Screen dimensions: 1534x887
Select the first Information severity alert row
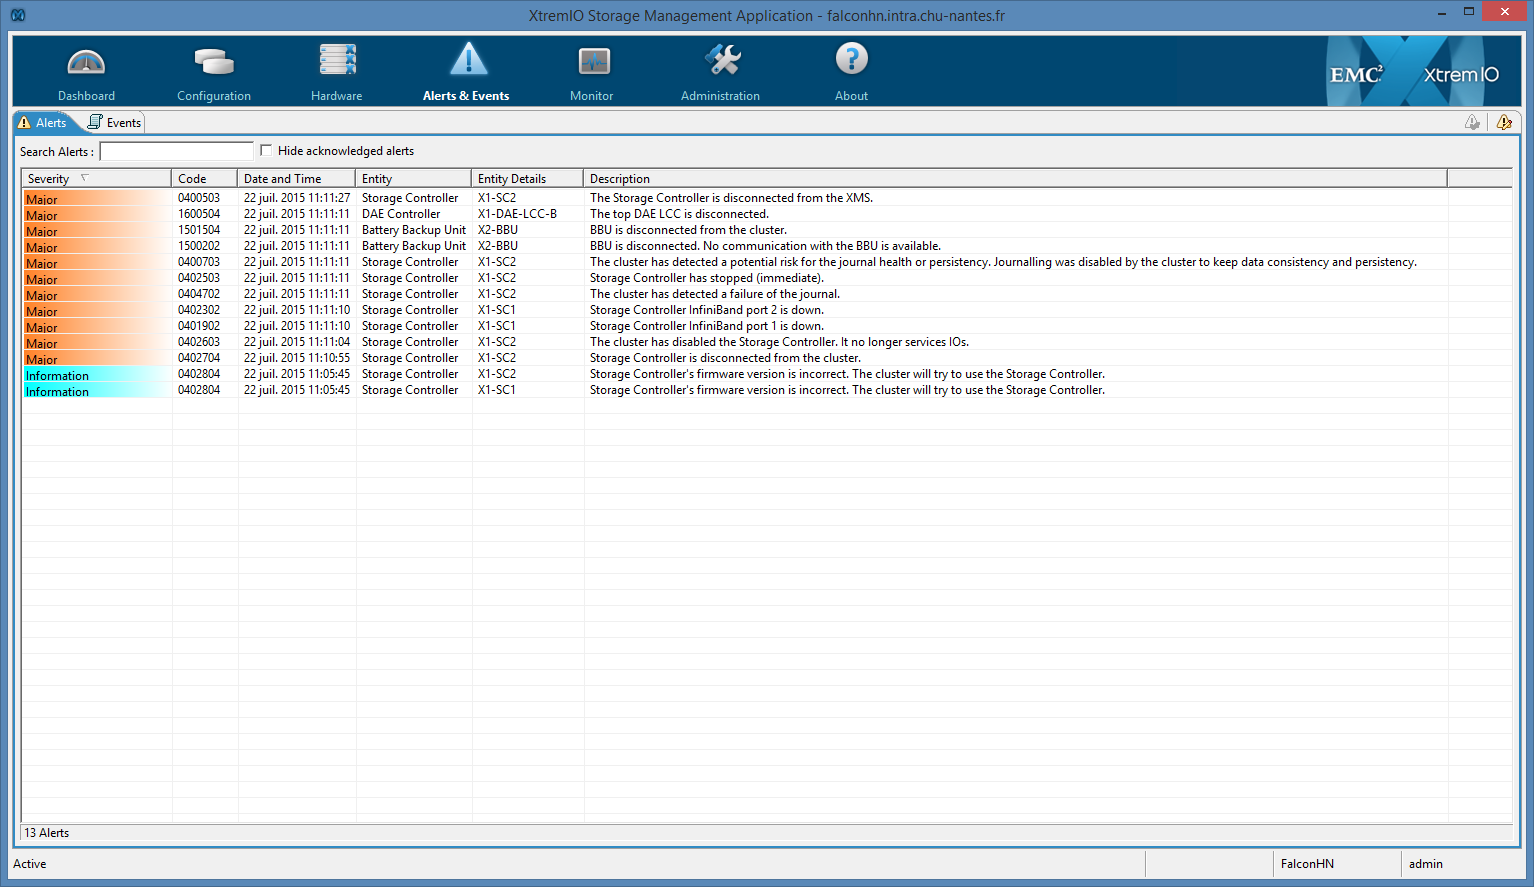pos(400,374)
